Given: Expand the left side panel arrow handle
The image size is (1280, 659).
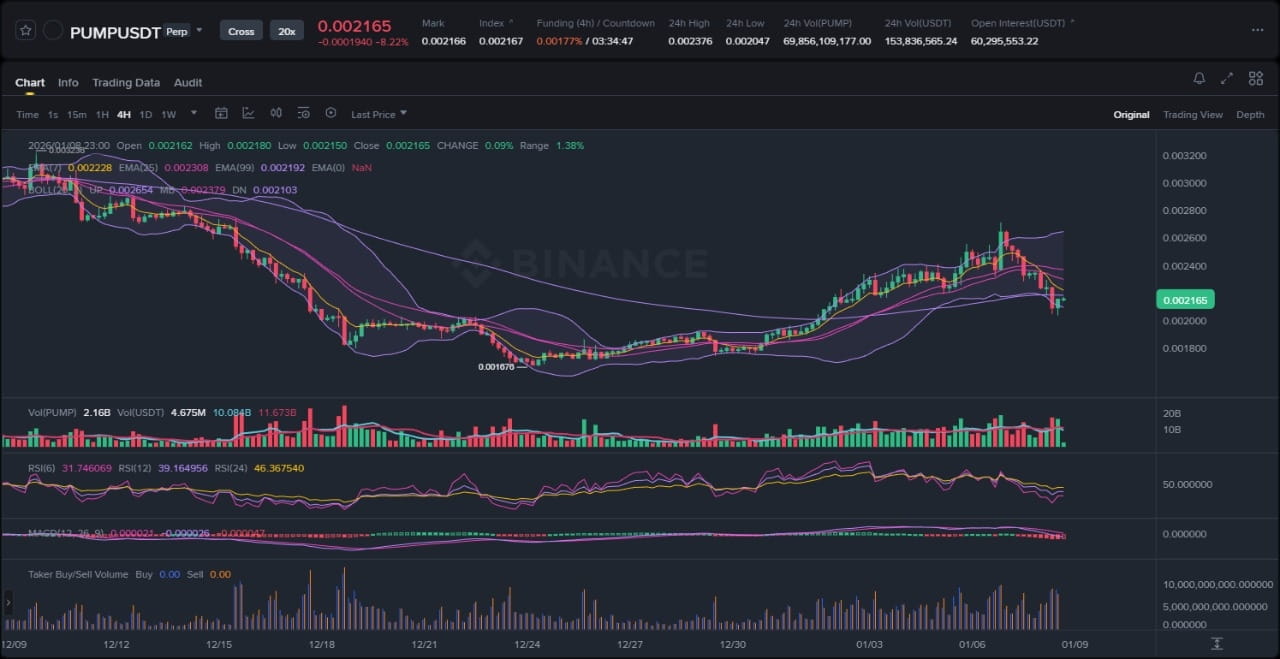Looking at the screenshot, I should coord(8,602).
